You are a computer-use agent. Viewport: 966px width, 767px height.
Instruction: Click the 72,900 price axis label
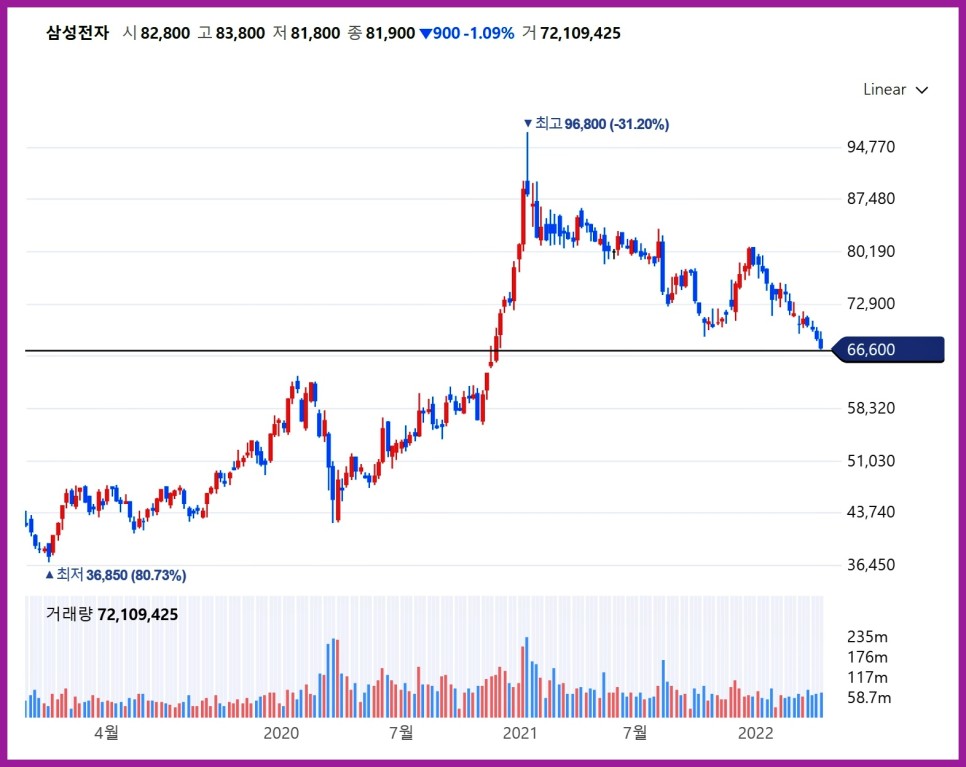(871, 303)
